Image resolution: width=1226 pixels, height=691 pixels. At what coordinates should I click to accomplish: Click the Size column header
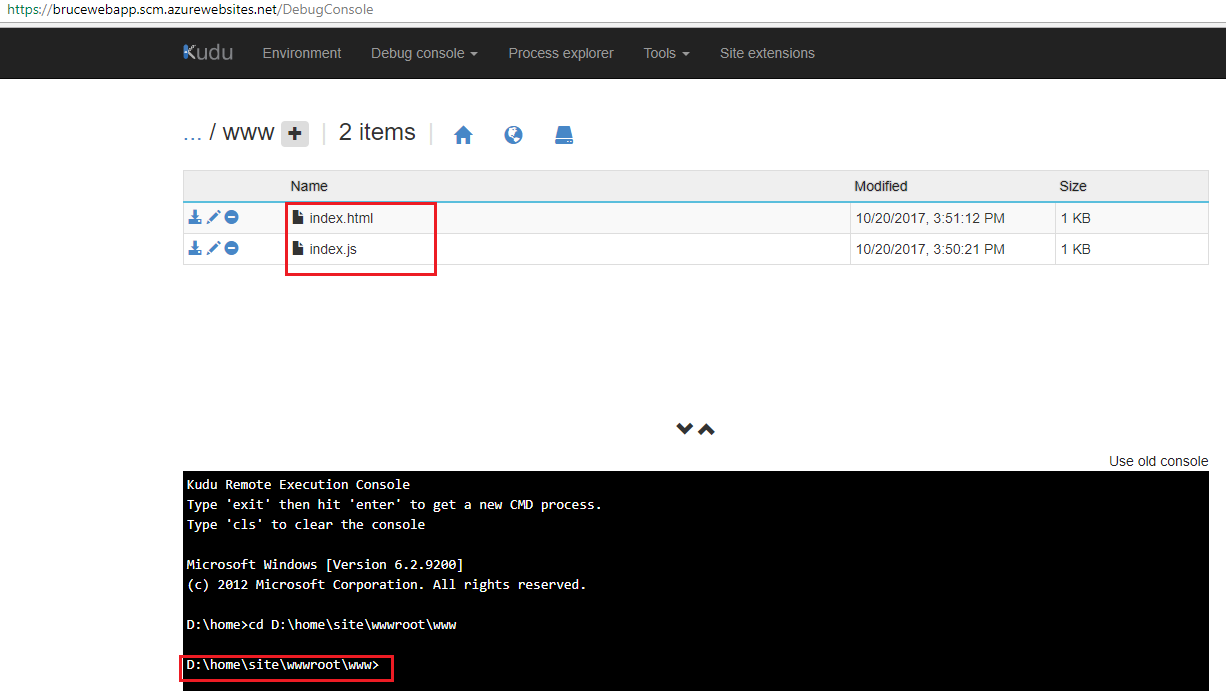point(1073,186)
